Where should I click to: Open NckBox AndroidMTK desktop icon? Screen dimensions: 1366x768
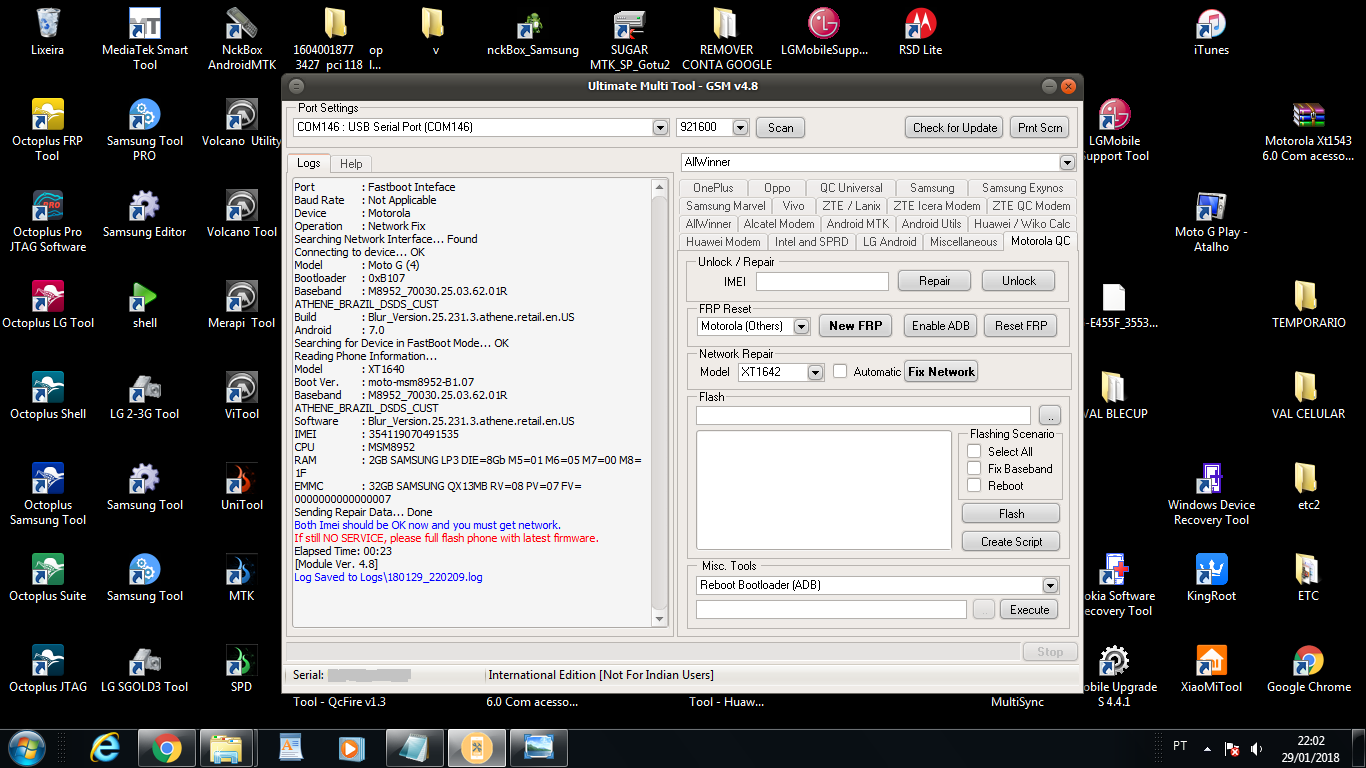(x=242, y=39)
